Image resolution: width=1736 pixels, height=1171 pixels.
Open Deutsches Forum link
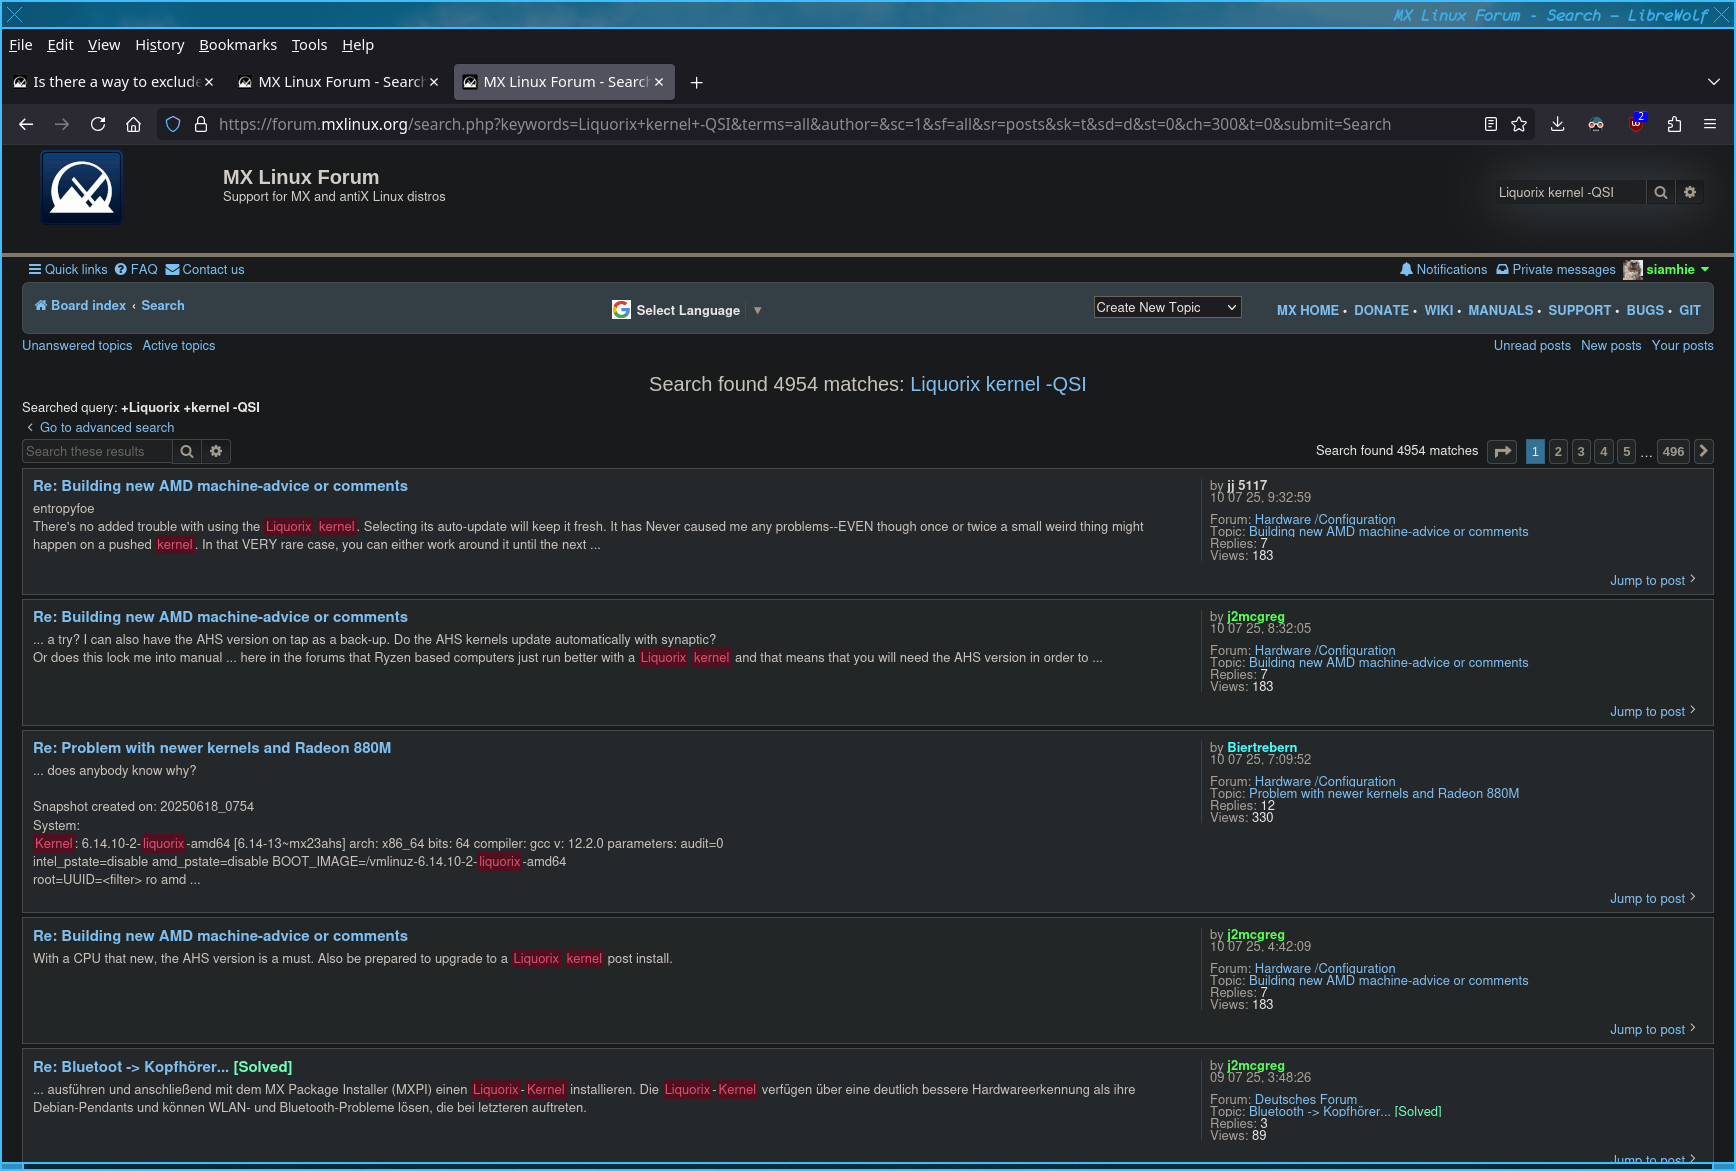1305,1099
